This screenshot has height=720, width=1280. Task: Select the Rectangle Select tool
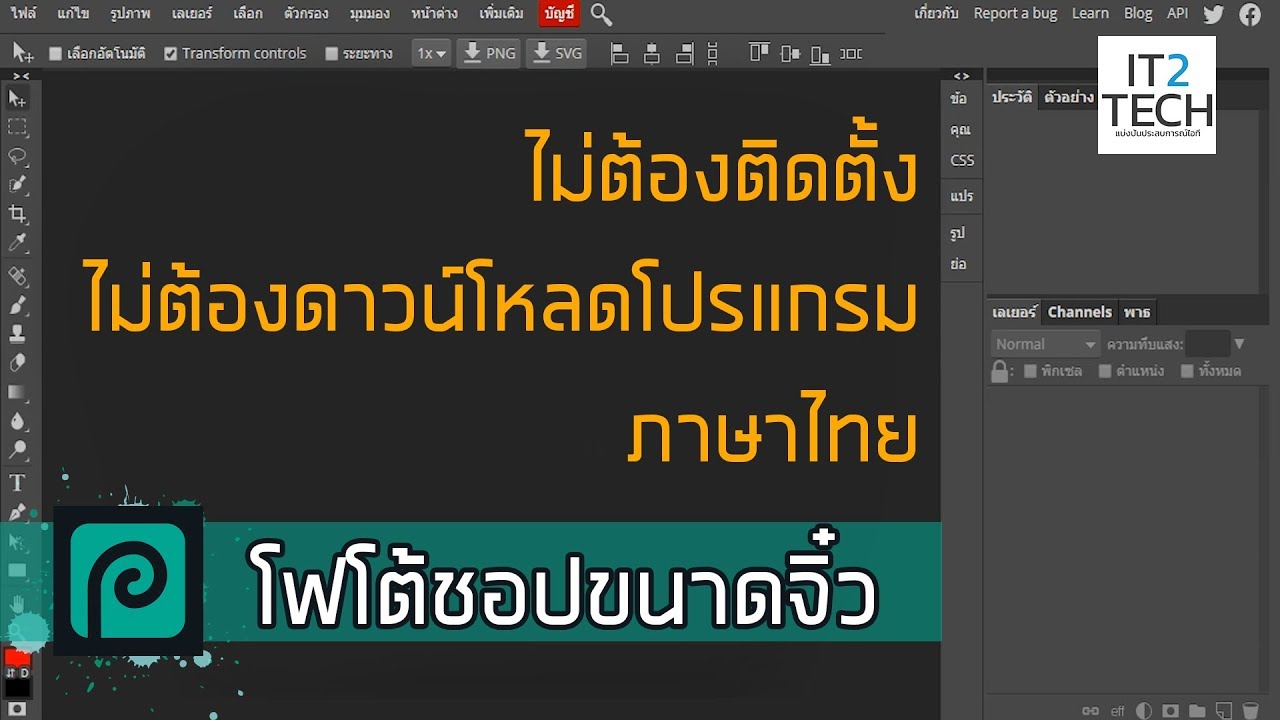click(17, 127)
